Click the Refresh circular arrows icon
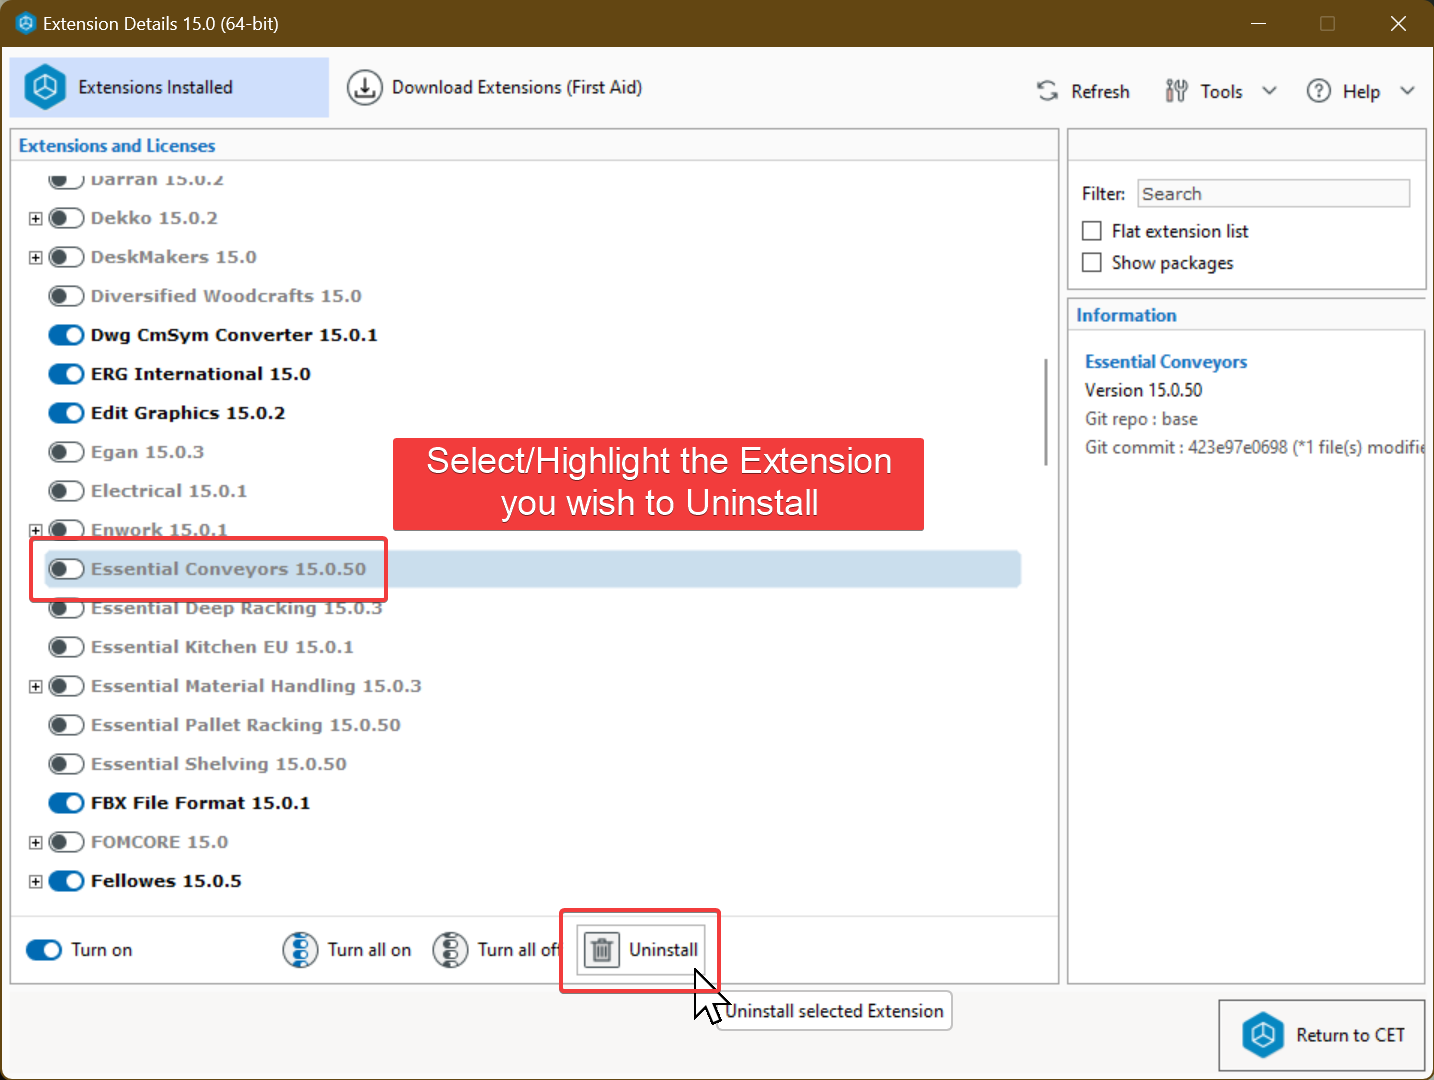 click(x=1047, y=91)
